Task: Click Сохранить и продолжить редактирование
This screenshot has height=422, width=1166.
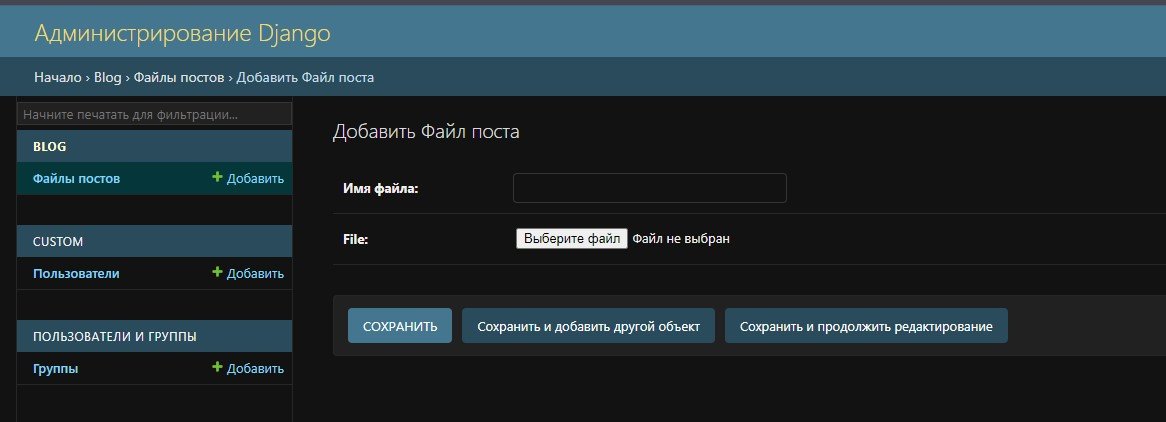Action: click(866, 326)
